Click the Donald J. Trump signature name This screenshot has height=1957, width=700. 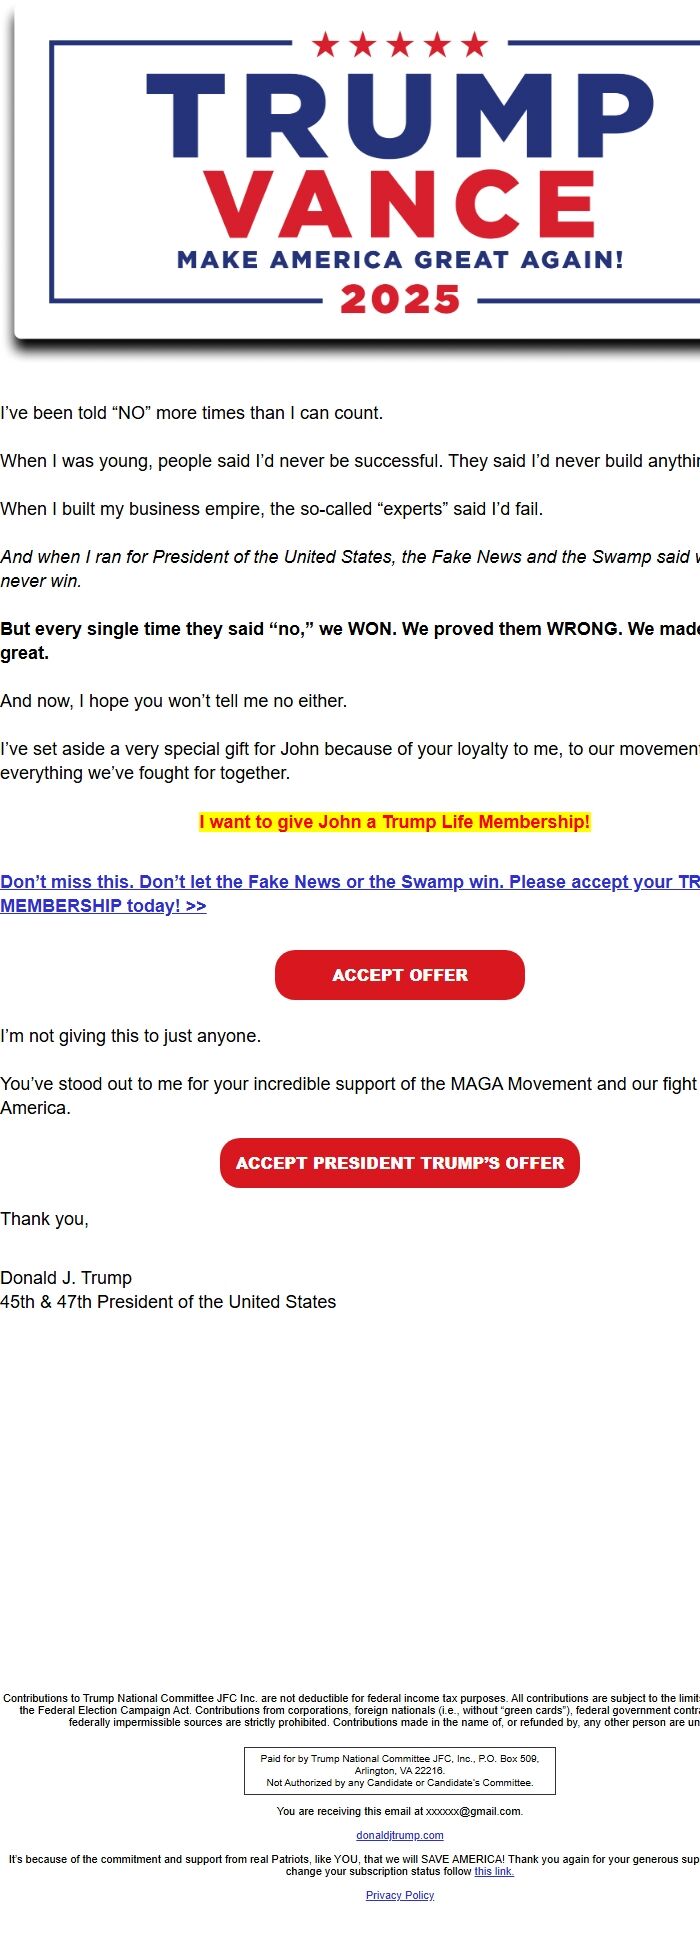(x=66, y=1278)
